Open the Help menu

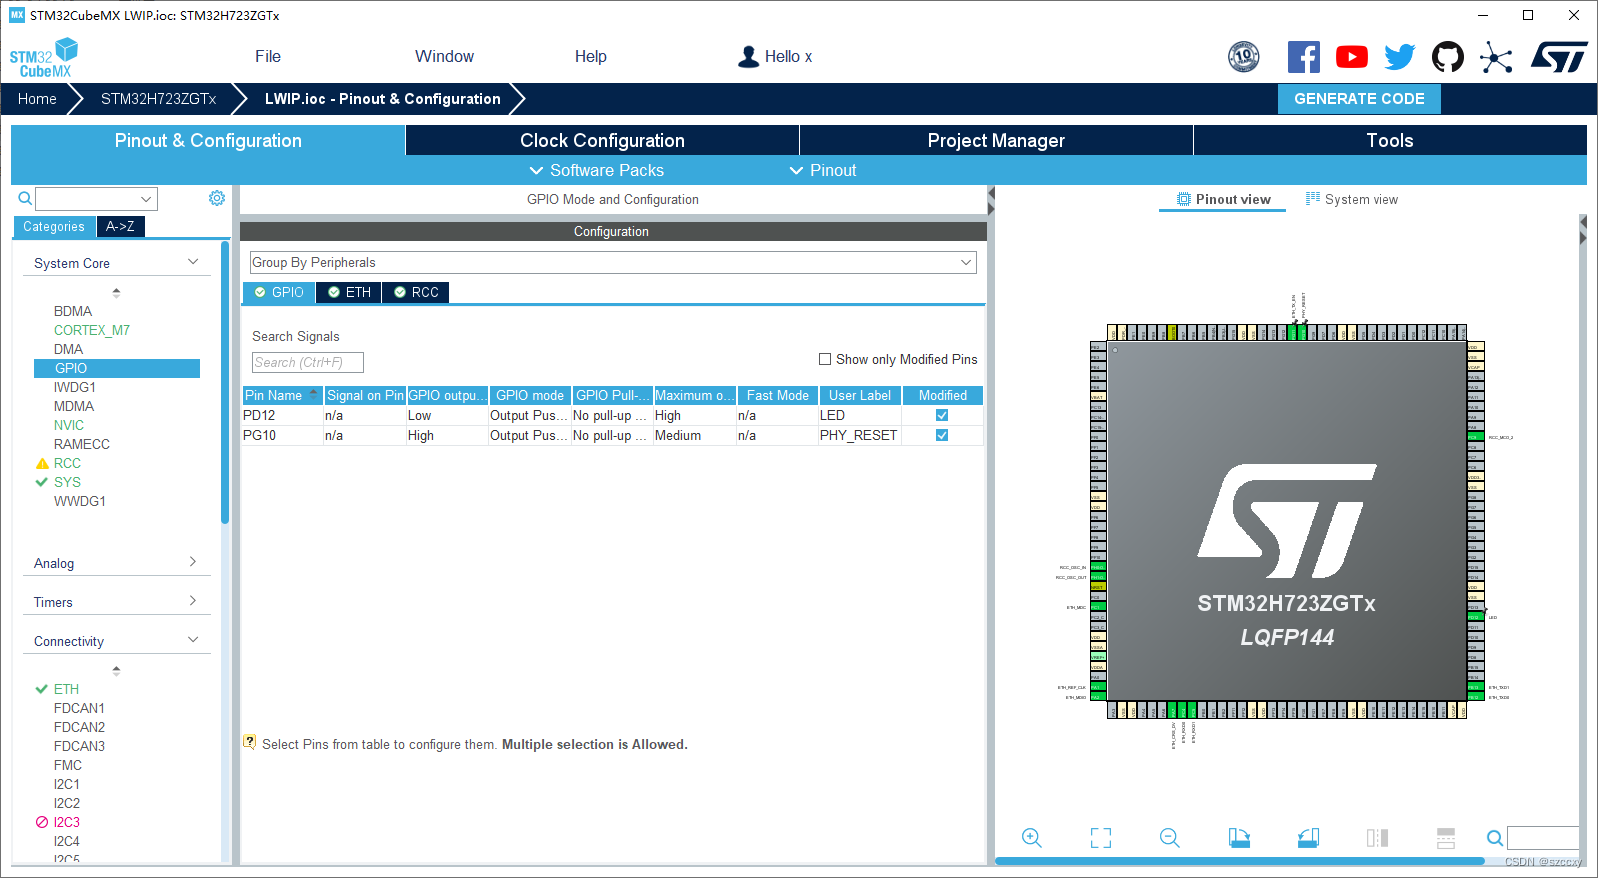[x=591, y=57]
